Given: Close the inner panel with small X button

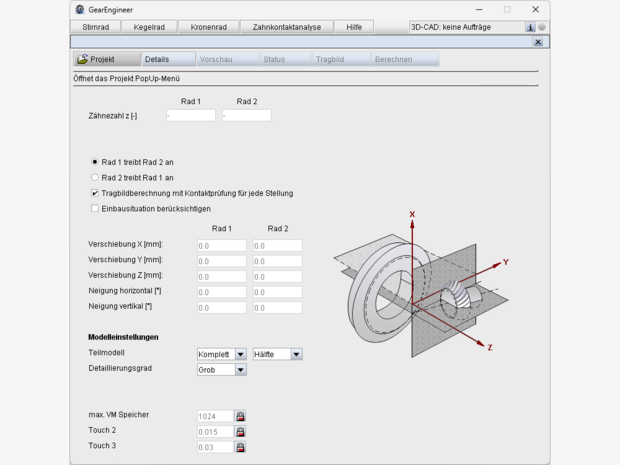Looking at the screenshot, I should click(538, 42).
